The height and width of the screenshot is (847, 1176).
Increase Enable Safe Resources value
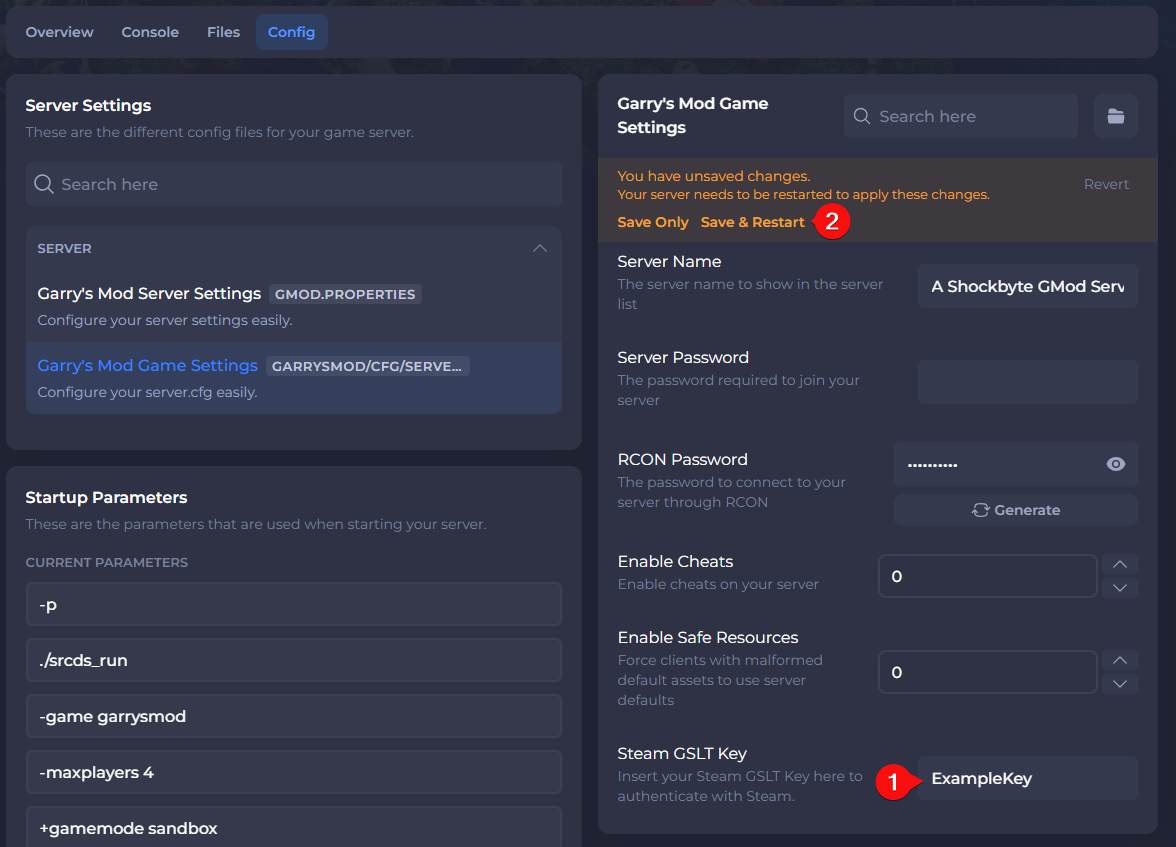1119,660
